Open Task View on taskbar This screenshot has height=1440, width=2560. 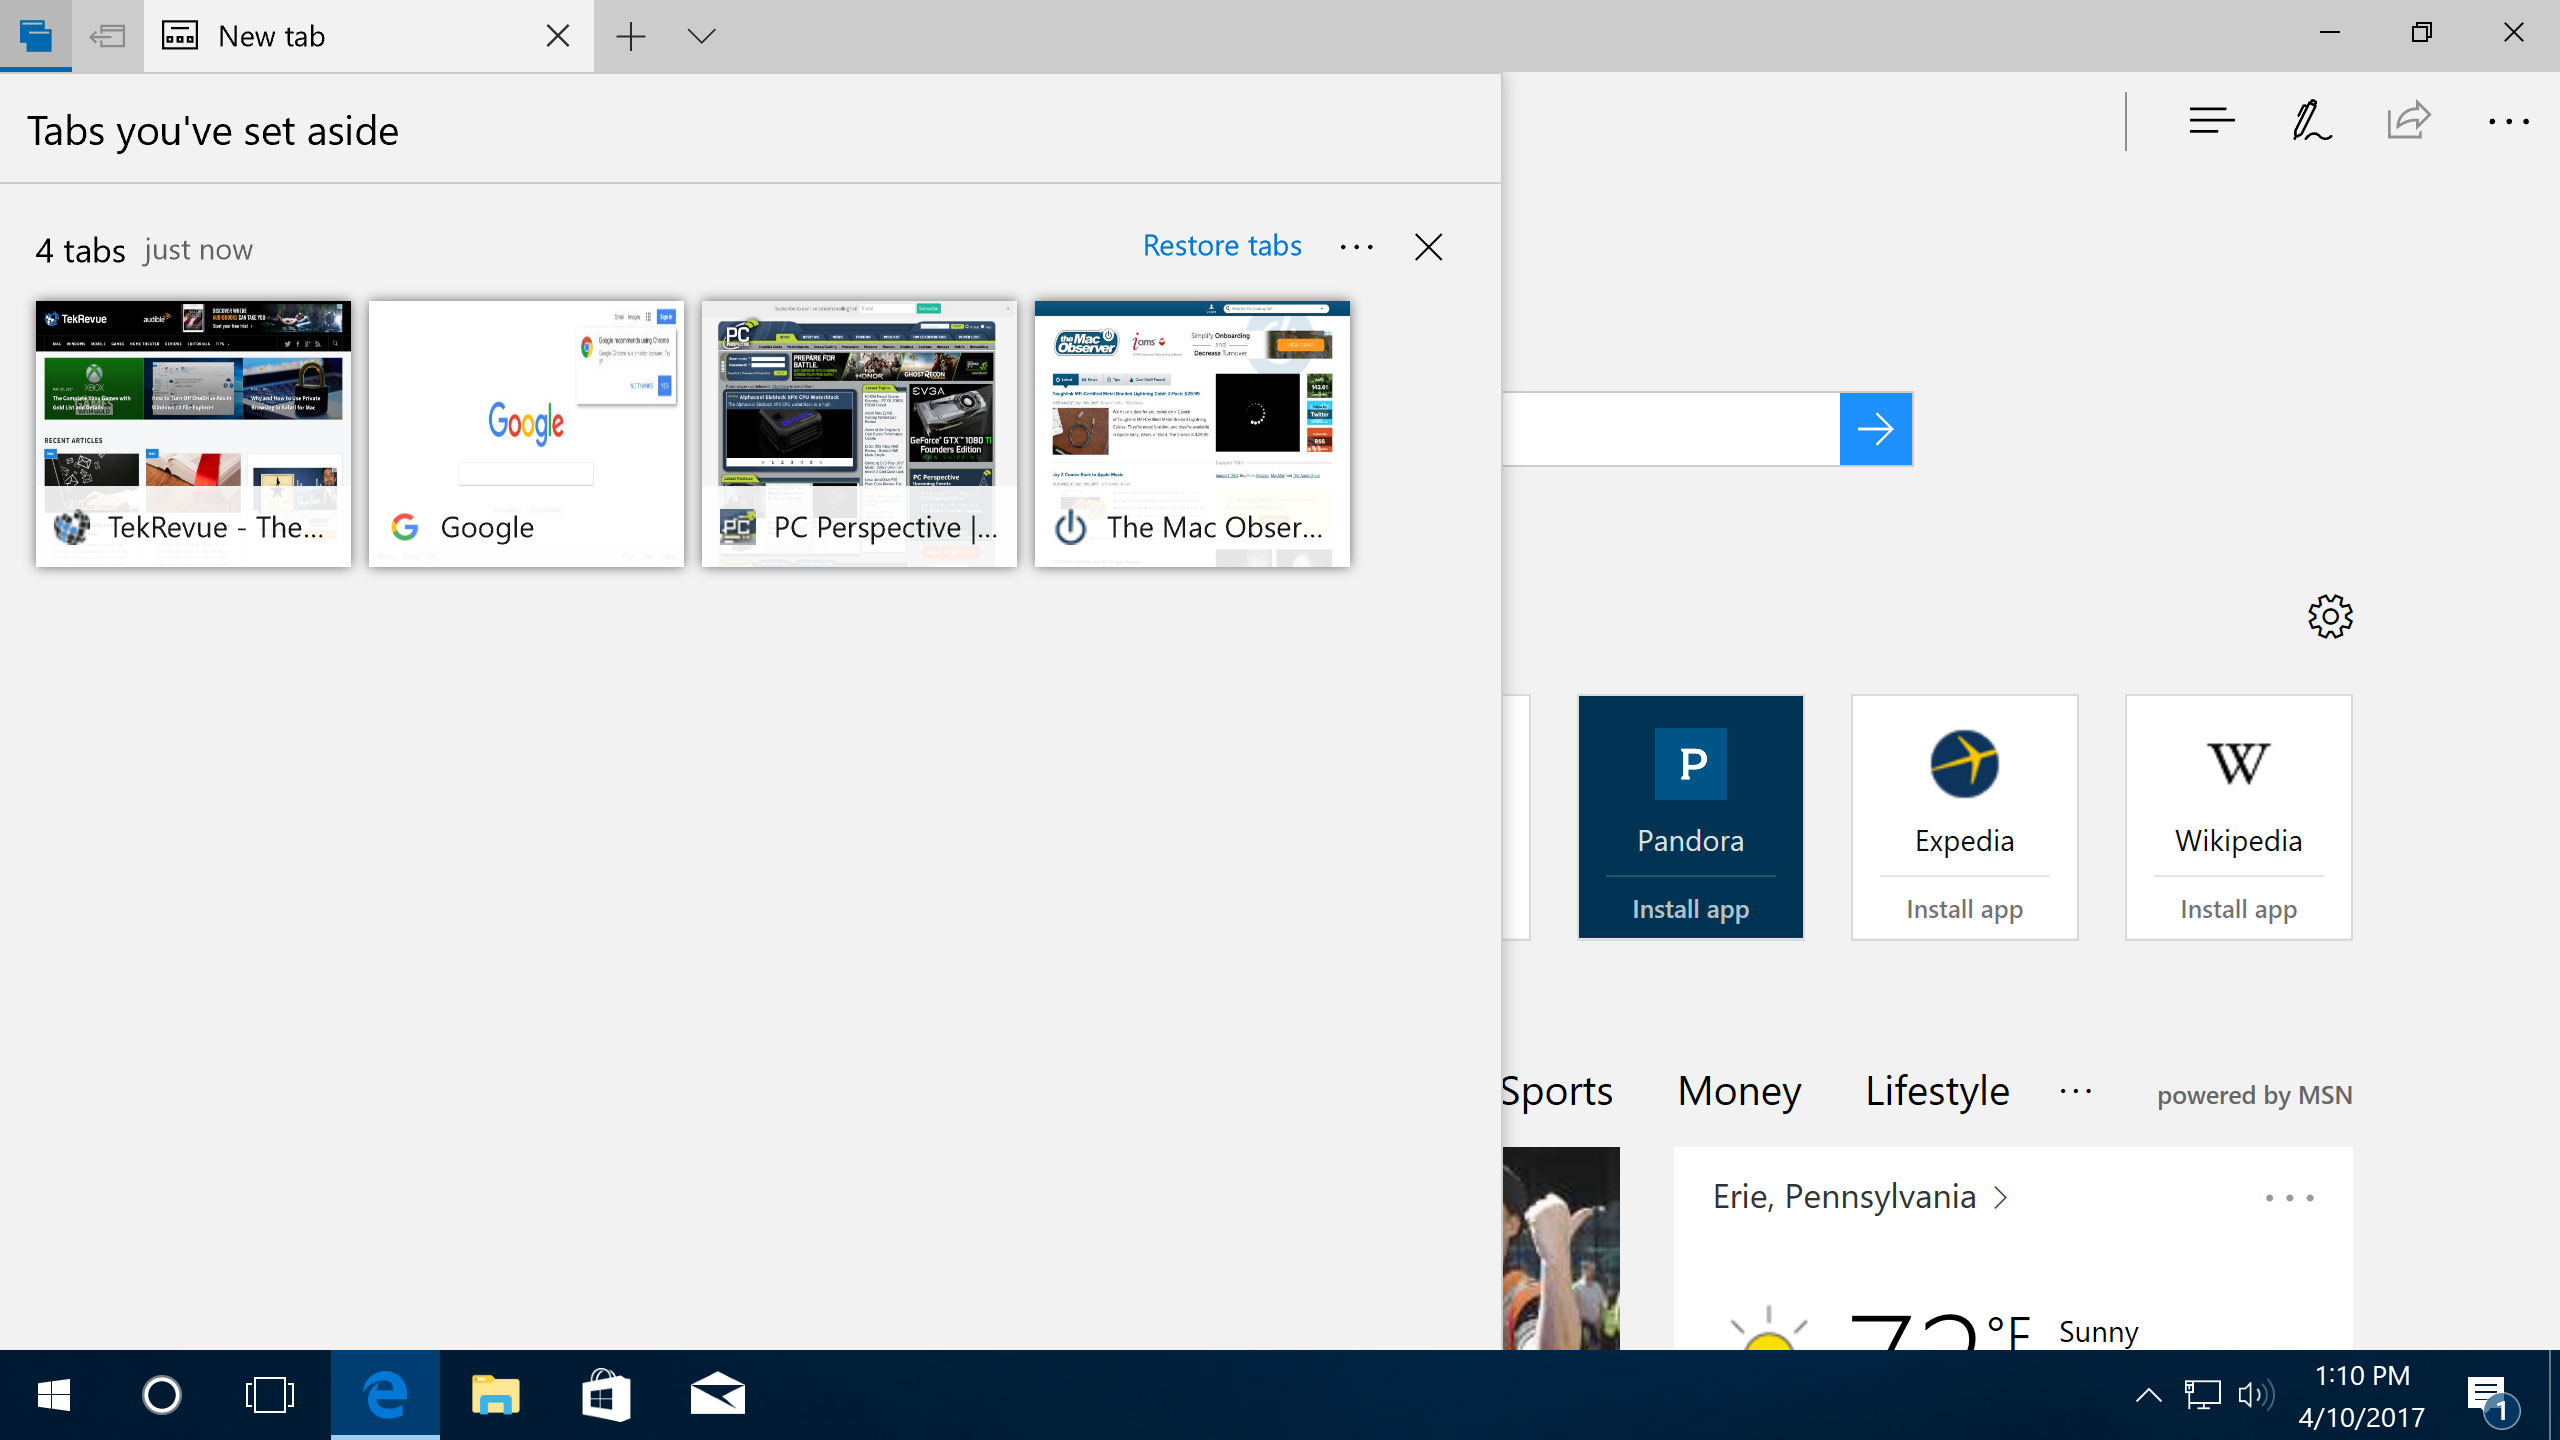click(x=270, y=1395)
